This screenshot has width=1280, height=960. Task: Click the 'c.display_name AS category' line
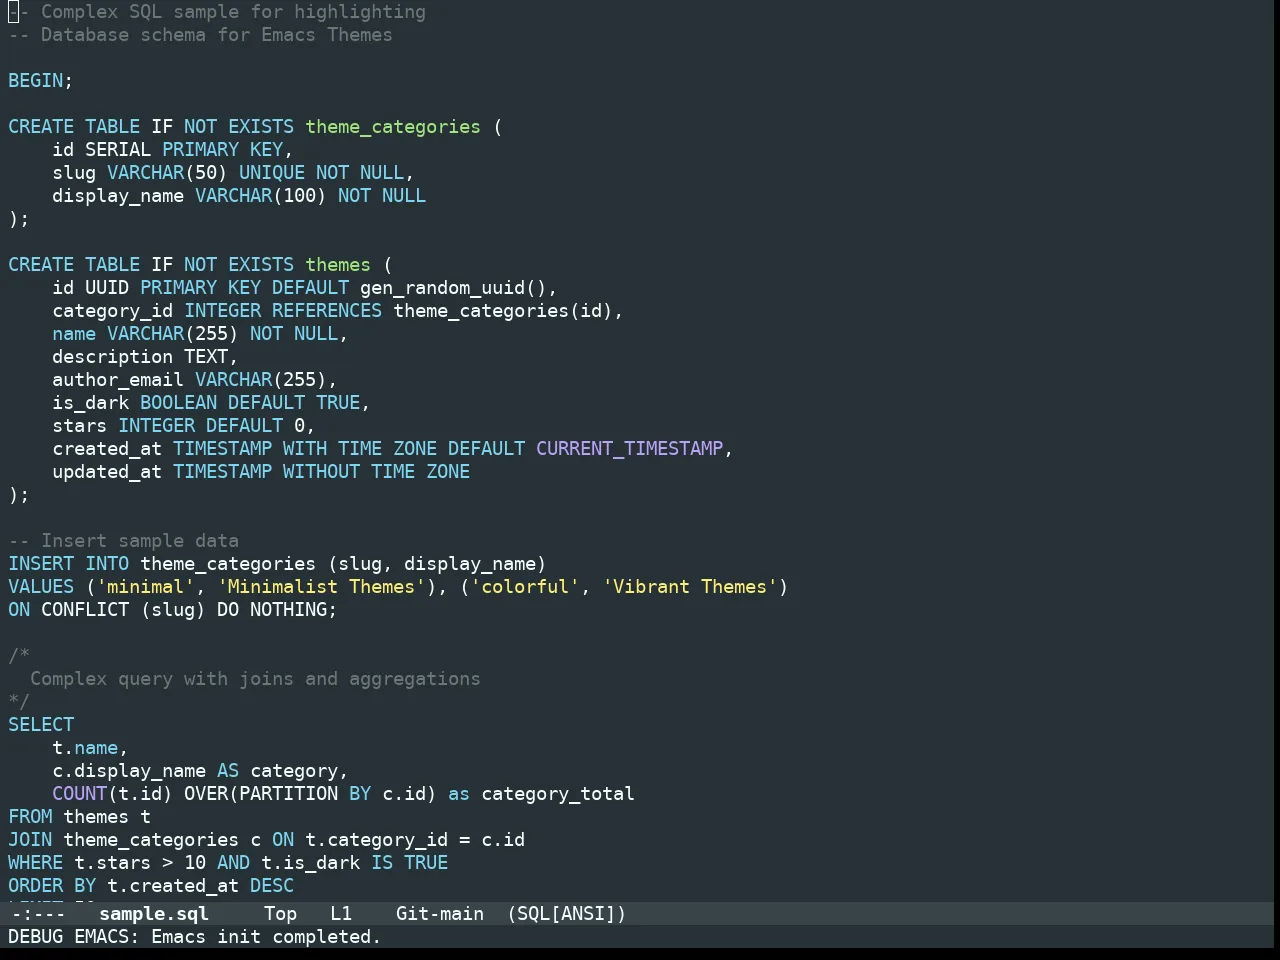[x=200, y=771]
